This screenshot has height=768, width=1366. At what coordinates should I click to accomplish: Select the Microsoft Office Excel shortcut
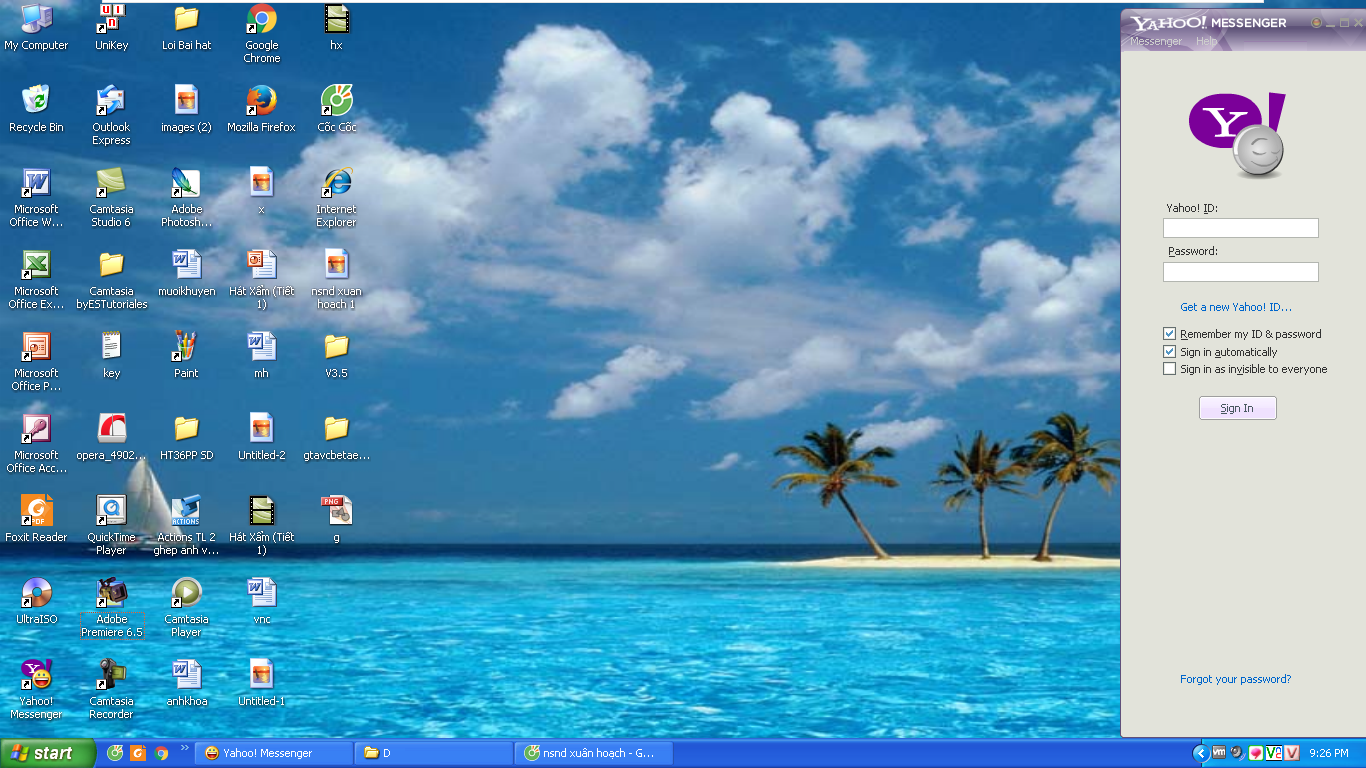coord(37,280)
